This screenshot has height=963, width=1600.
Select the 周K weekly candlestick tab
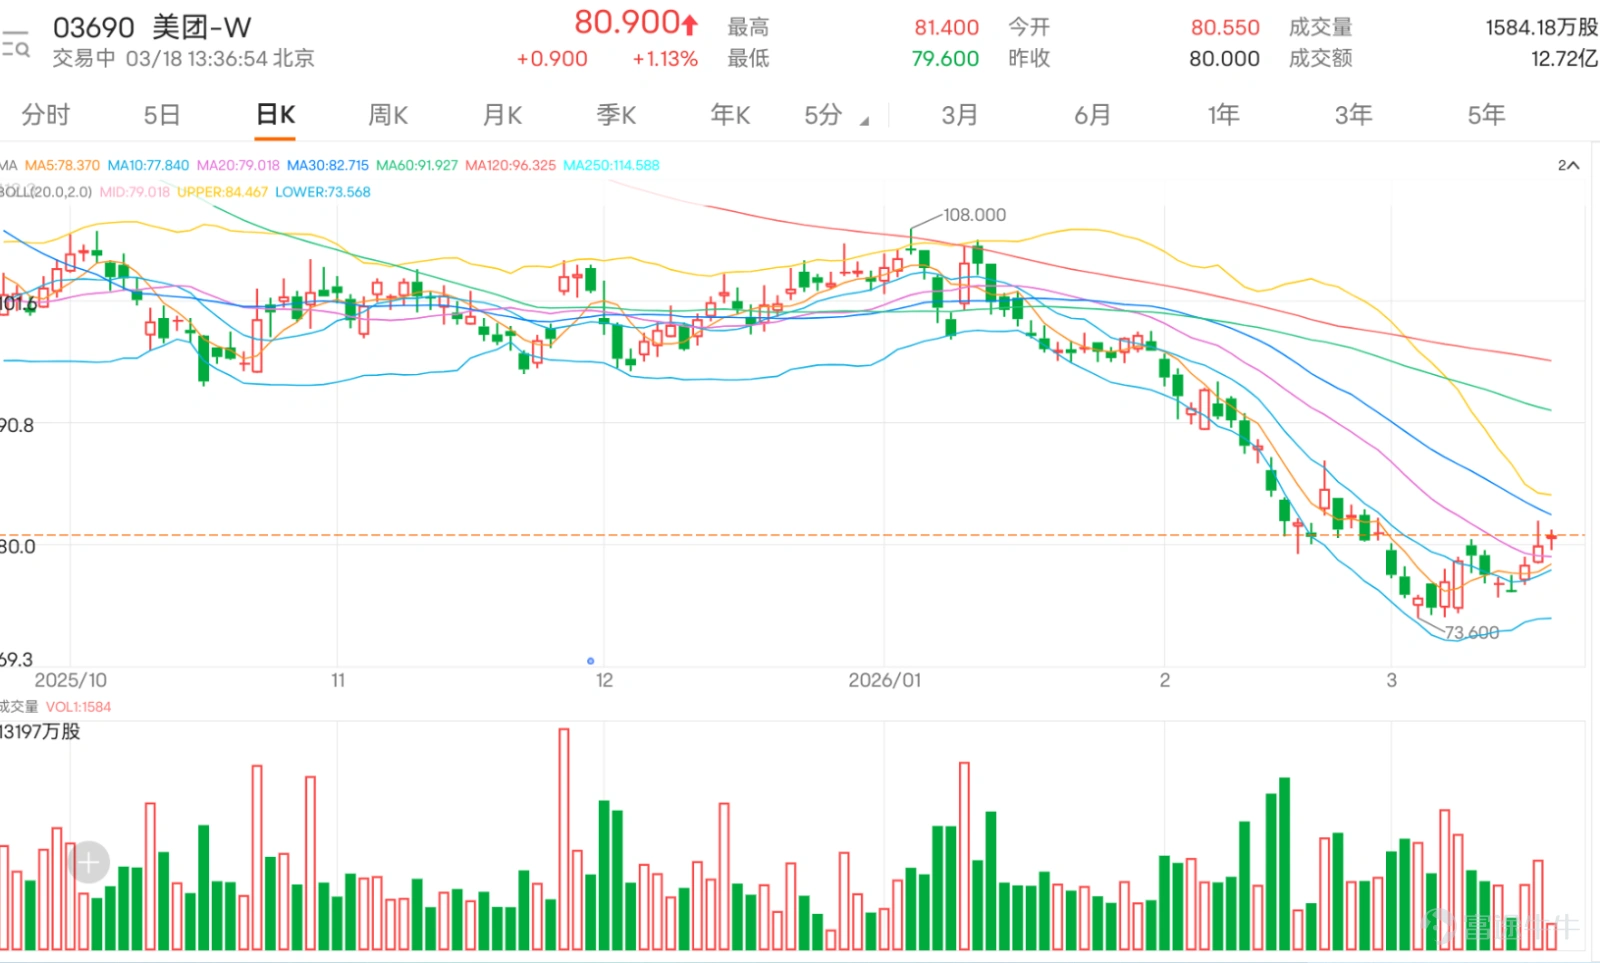click(x=388, y=115)
